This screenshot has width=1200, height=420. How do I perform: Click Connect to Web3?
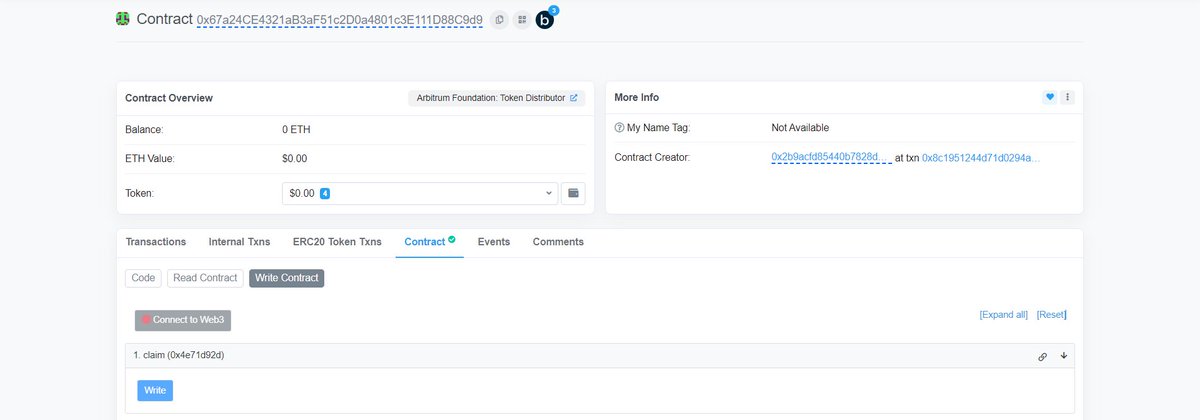click(184, 320)
